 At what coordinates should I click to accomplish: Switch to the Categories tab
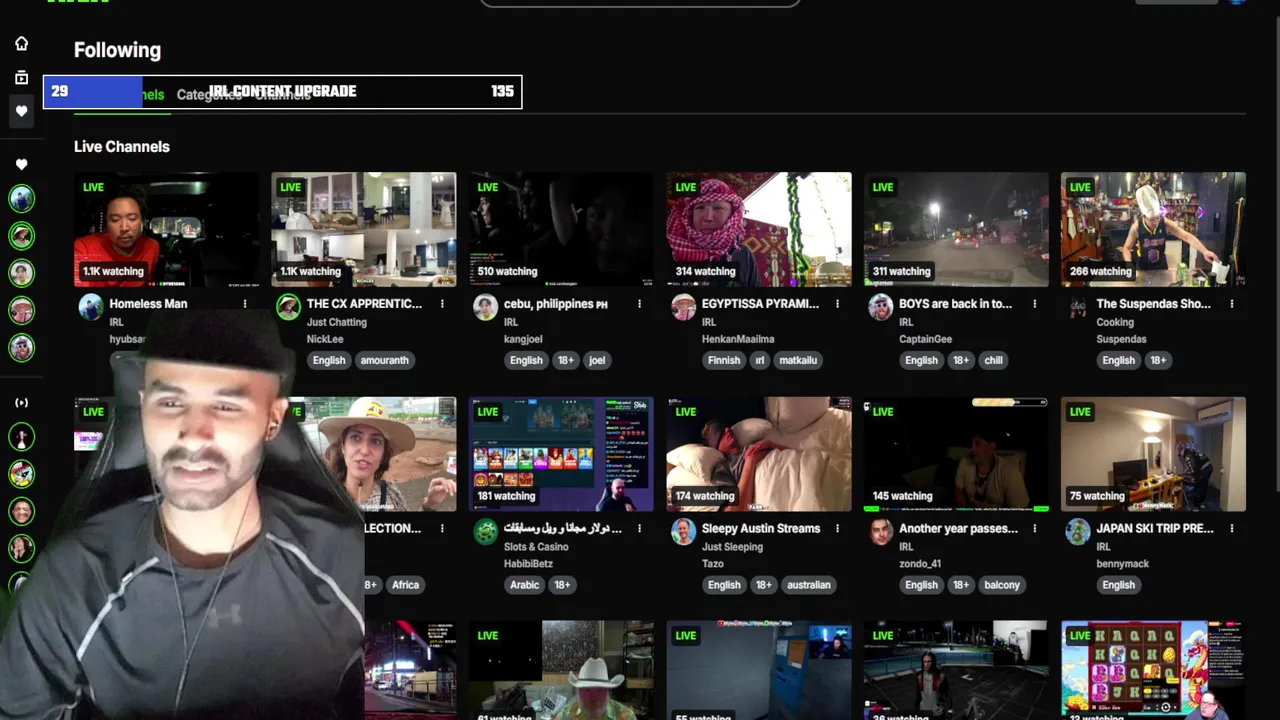tap(209, 95)
